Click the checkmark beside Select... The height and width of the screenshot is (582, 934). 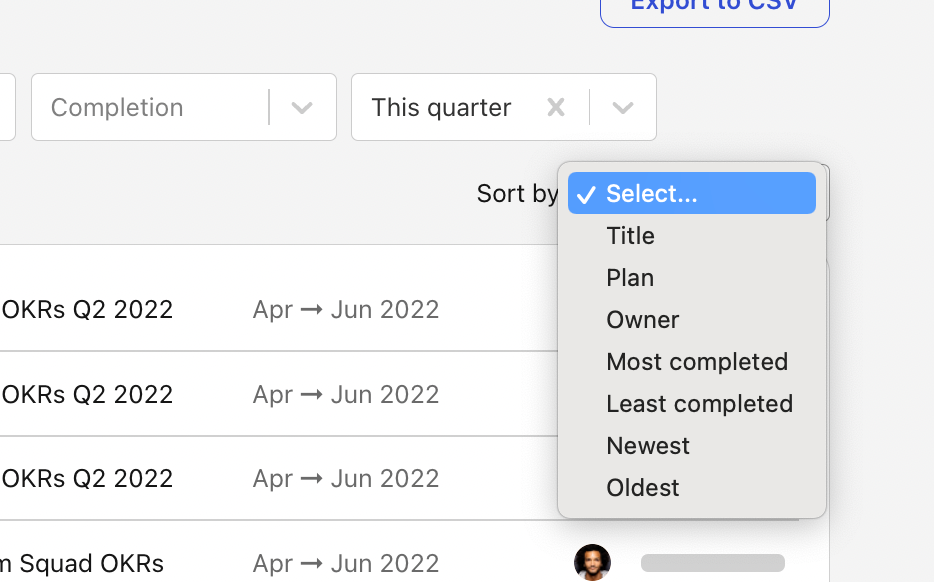[586, 195]
